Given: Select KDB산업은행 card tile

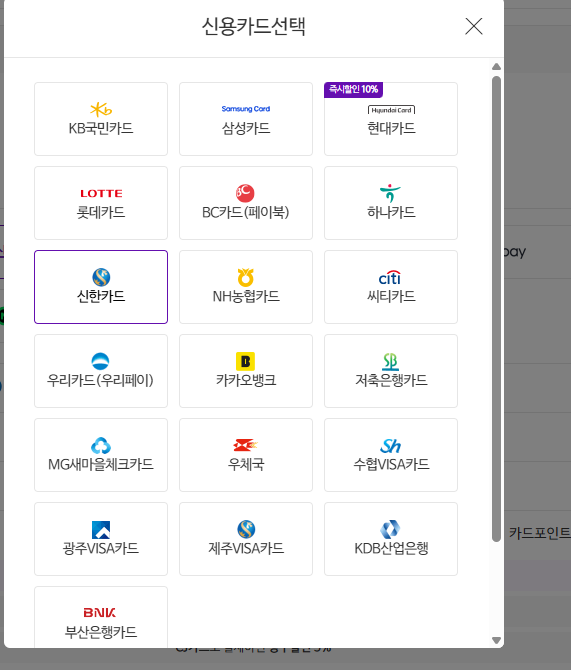Looking at the screenshot, I should point(391,539).
